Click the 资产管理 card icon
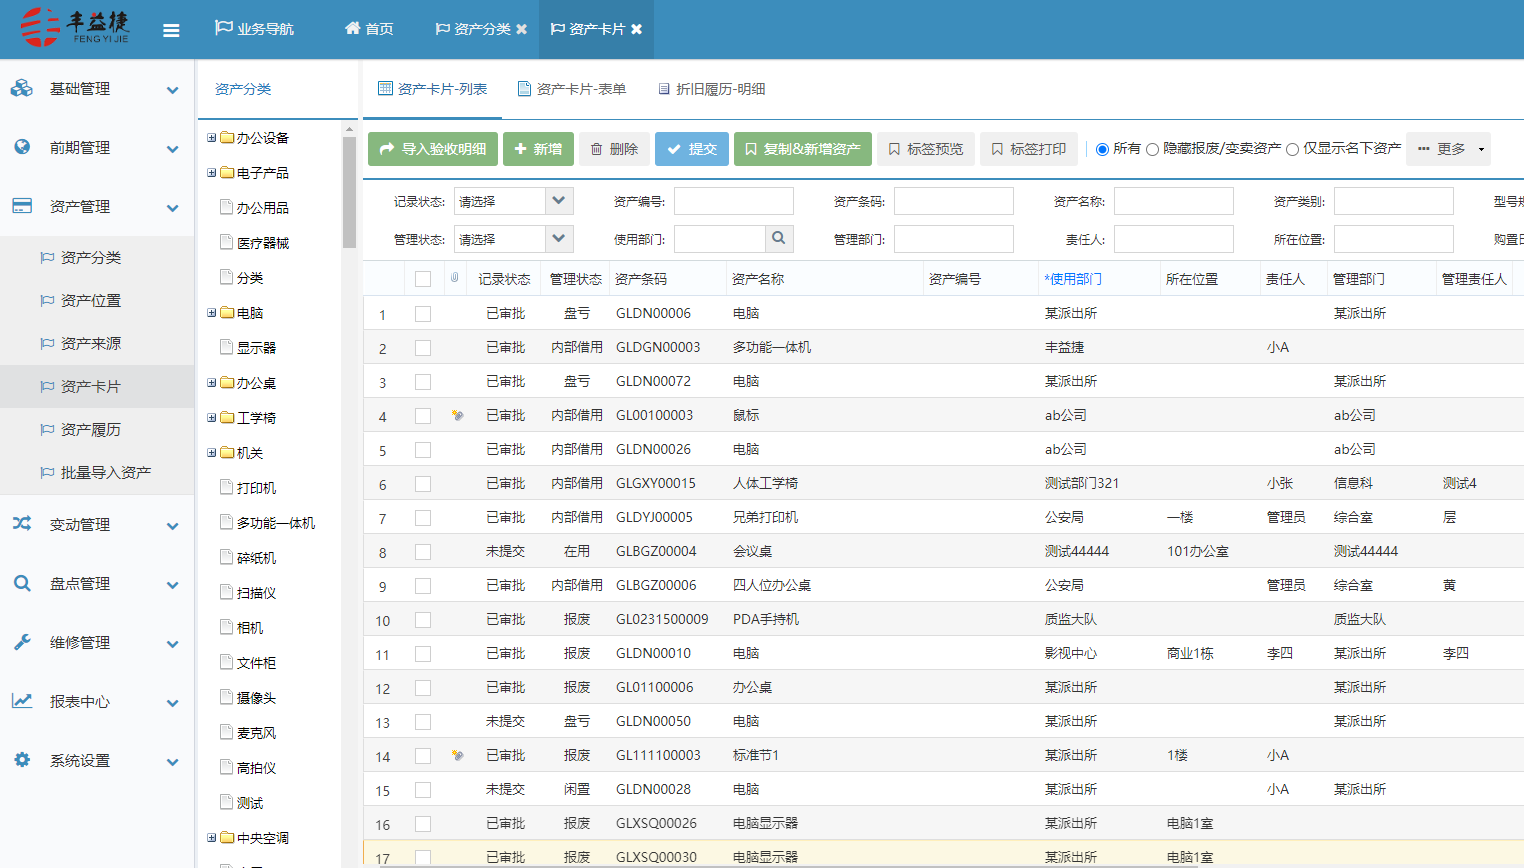Image resolution: width=1524 pixels, height=868 pixels. click(x=22, y=206)
